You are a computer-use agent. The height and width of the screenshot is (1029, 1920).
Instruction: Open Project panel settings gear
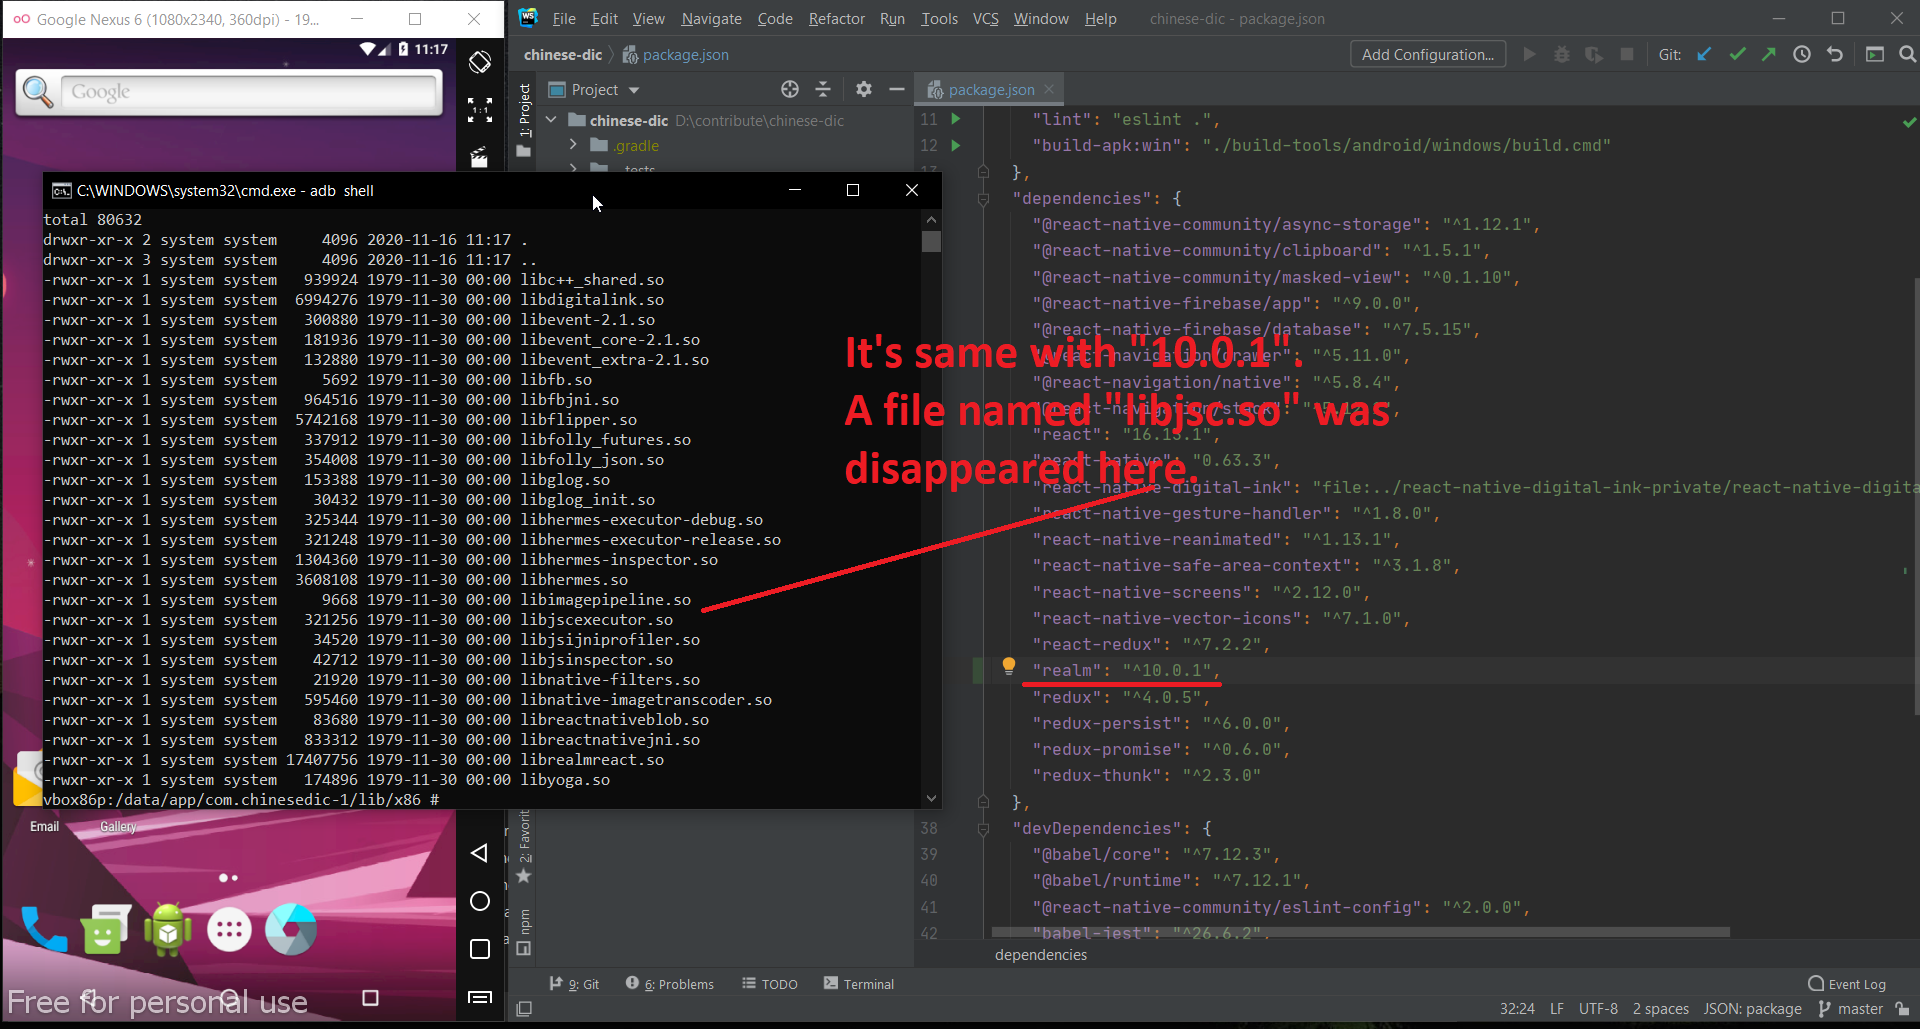864,90
